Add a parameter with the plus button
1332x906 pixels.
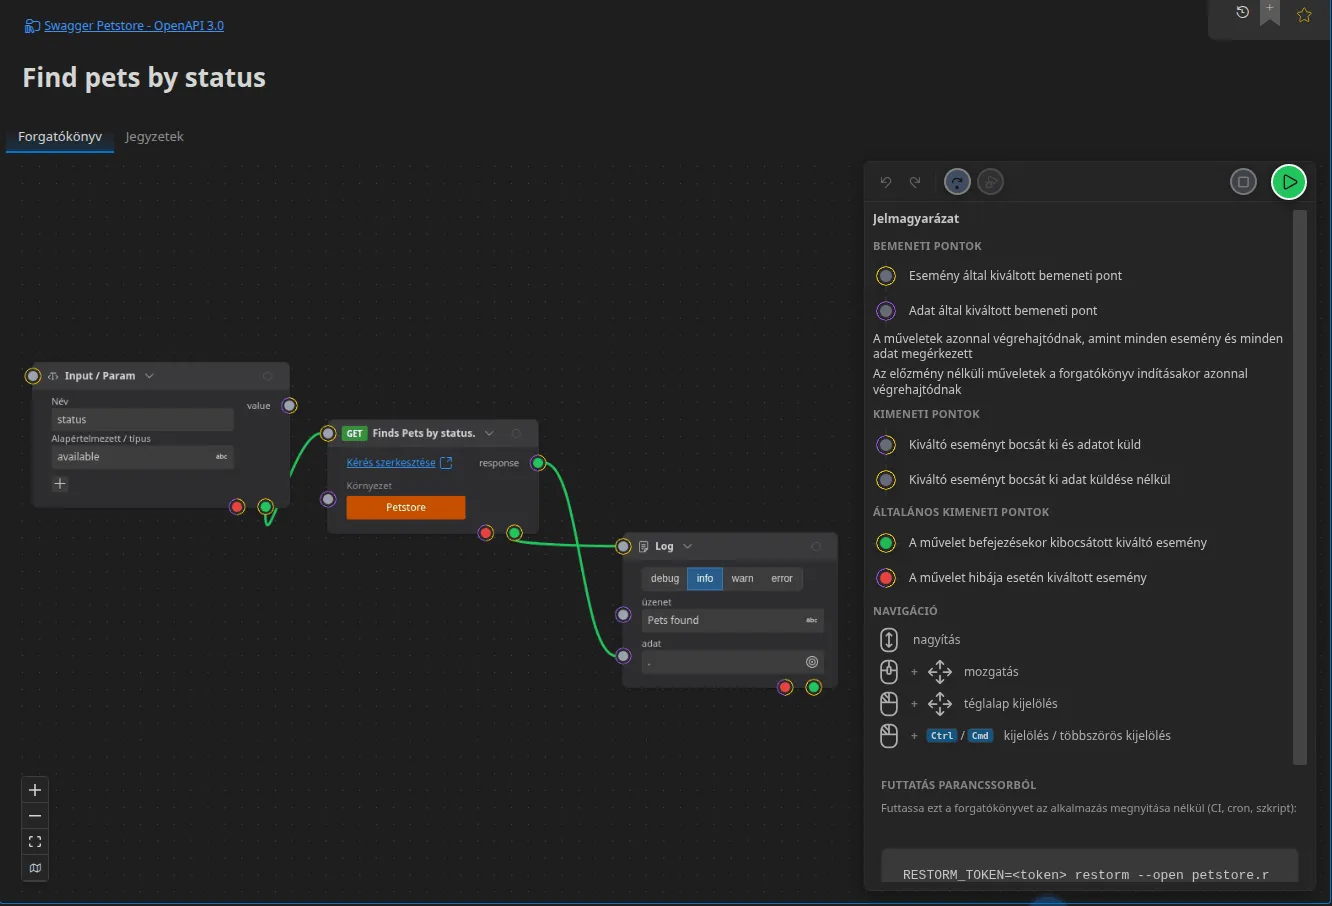pyautogui.click(x=60, y=484)
